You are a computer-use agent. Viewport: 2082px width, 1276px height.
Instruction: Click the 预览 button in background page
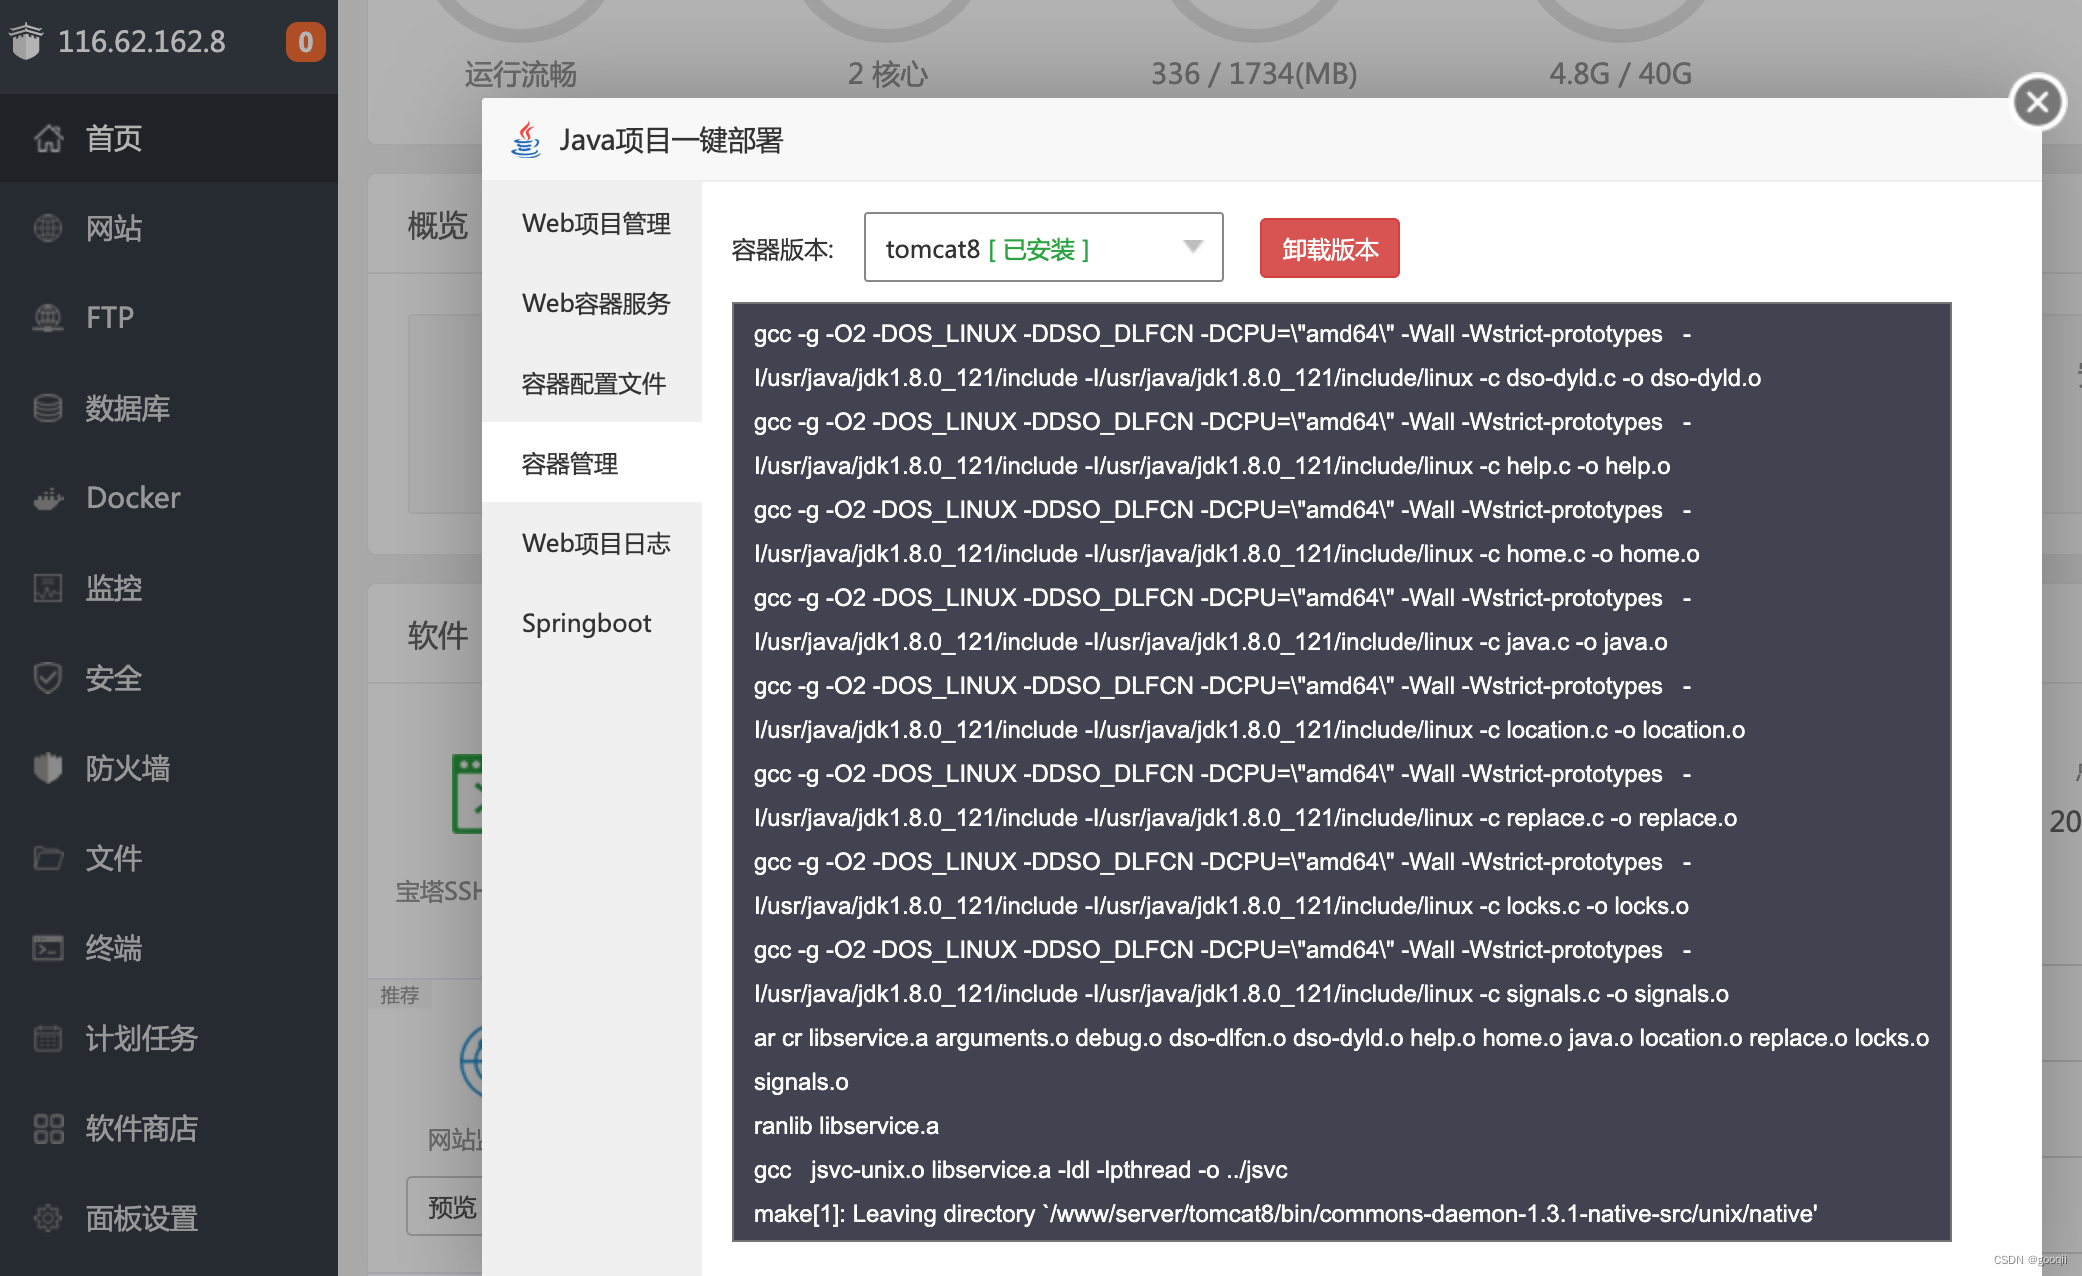point(446,1207)
